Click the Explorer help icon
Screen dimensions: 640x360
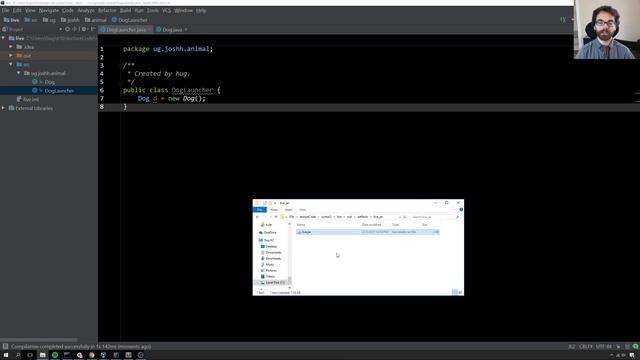pos(461,210)
